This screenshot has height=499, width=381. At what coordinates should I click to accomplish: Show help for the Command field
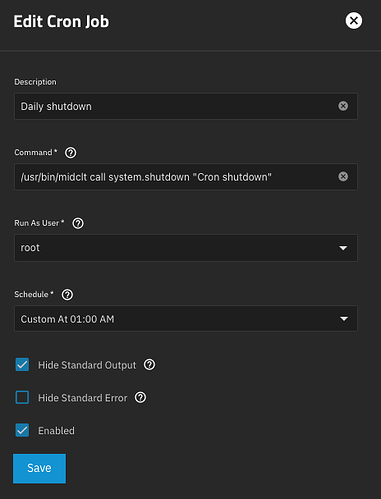pos(70,153)
